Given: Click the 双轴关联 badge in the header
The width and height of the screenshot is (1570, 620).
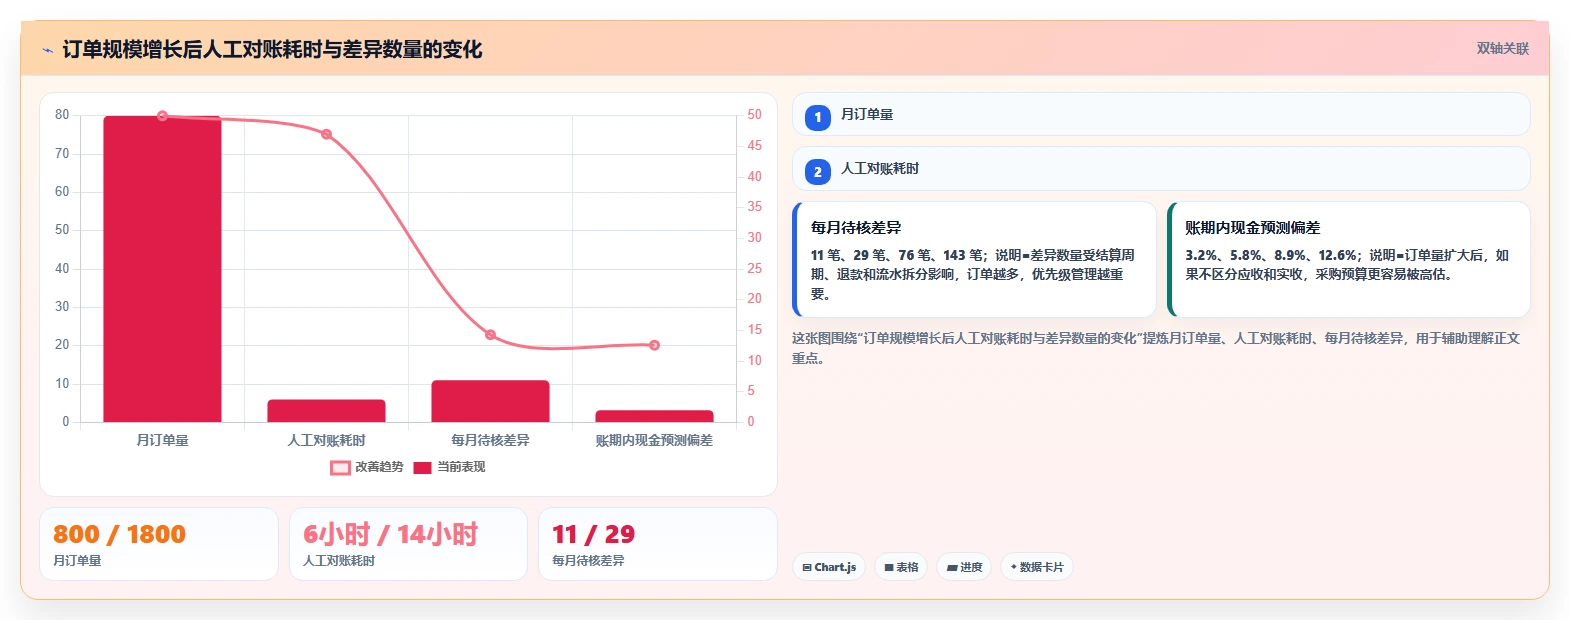Looking at the screenshot, I should point(1502,48).
